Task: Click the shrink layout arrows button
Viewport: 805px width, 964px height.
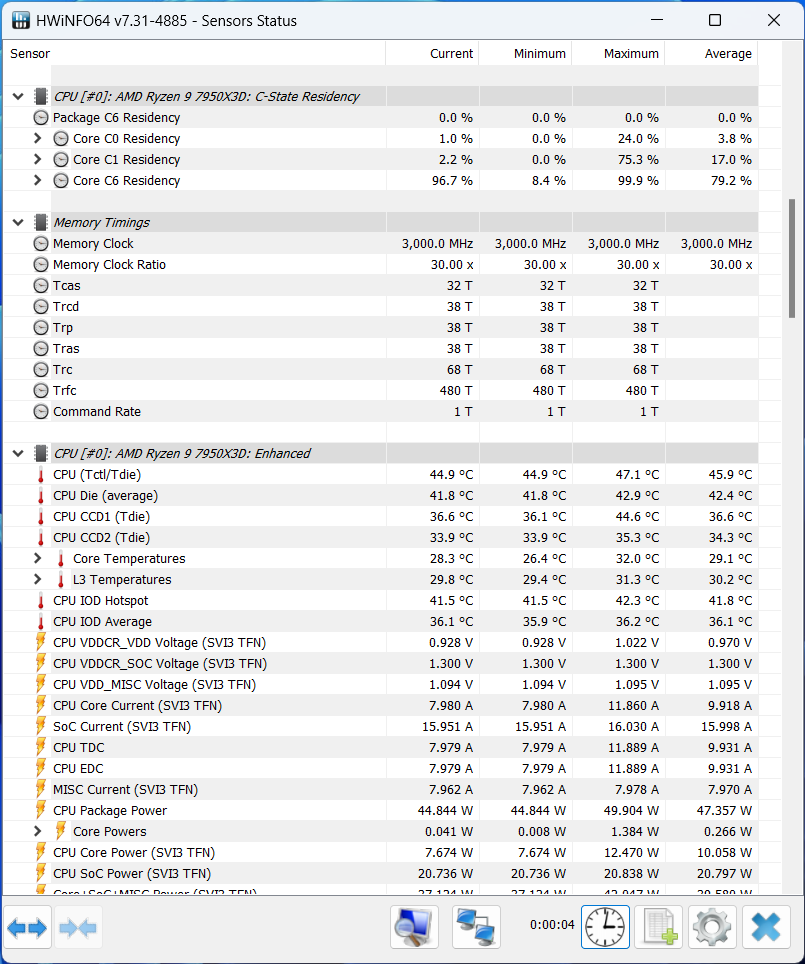Action: [x=78, y=927]
